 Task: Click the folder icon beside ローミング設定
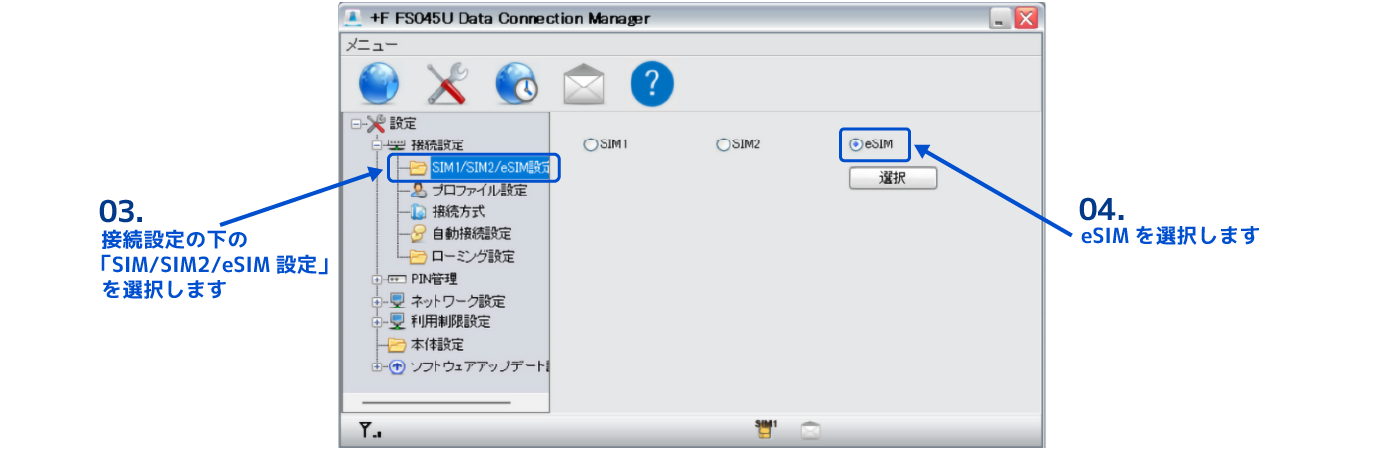point(418,257)
